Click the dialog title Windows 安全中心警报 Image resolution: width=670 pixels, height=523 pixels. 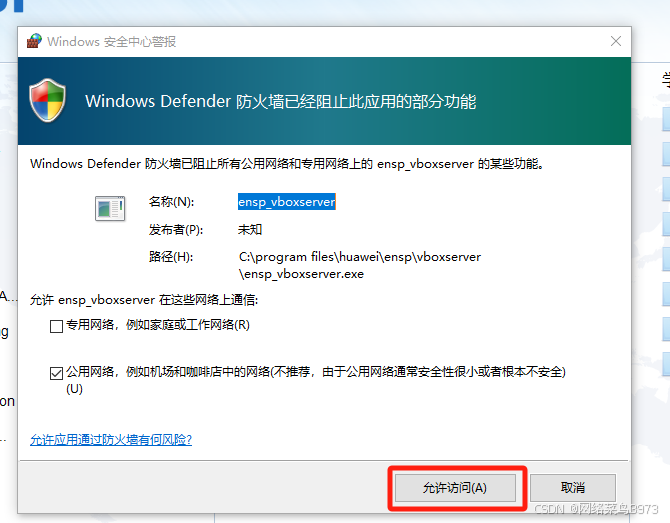(112, 41)
